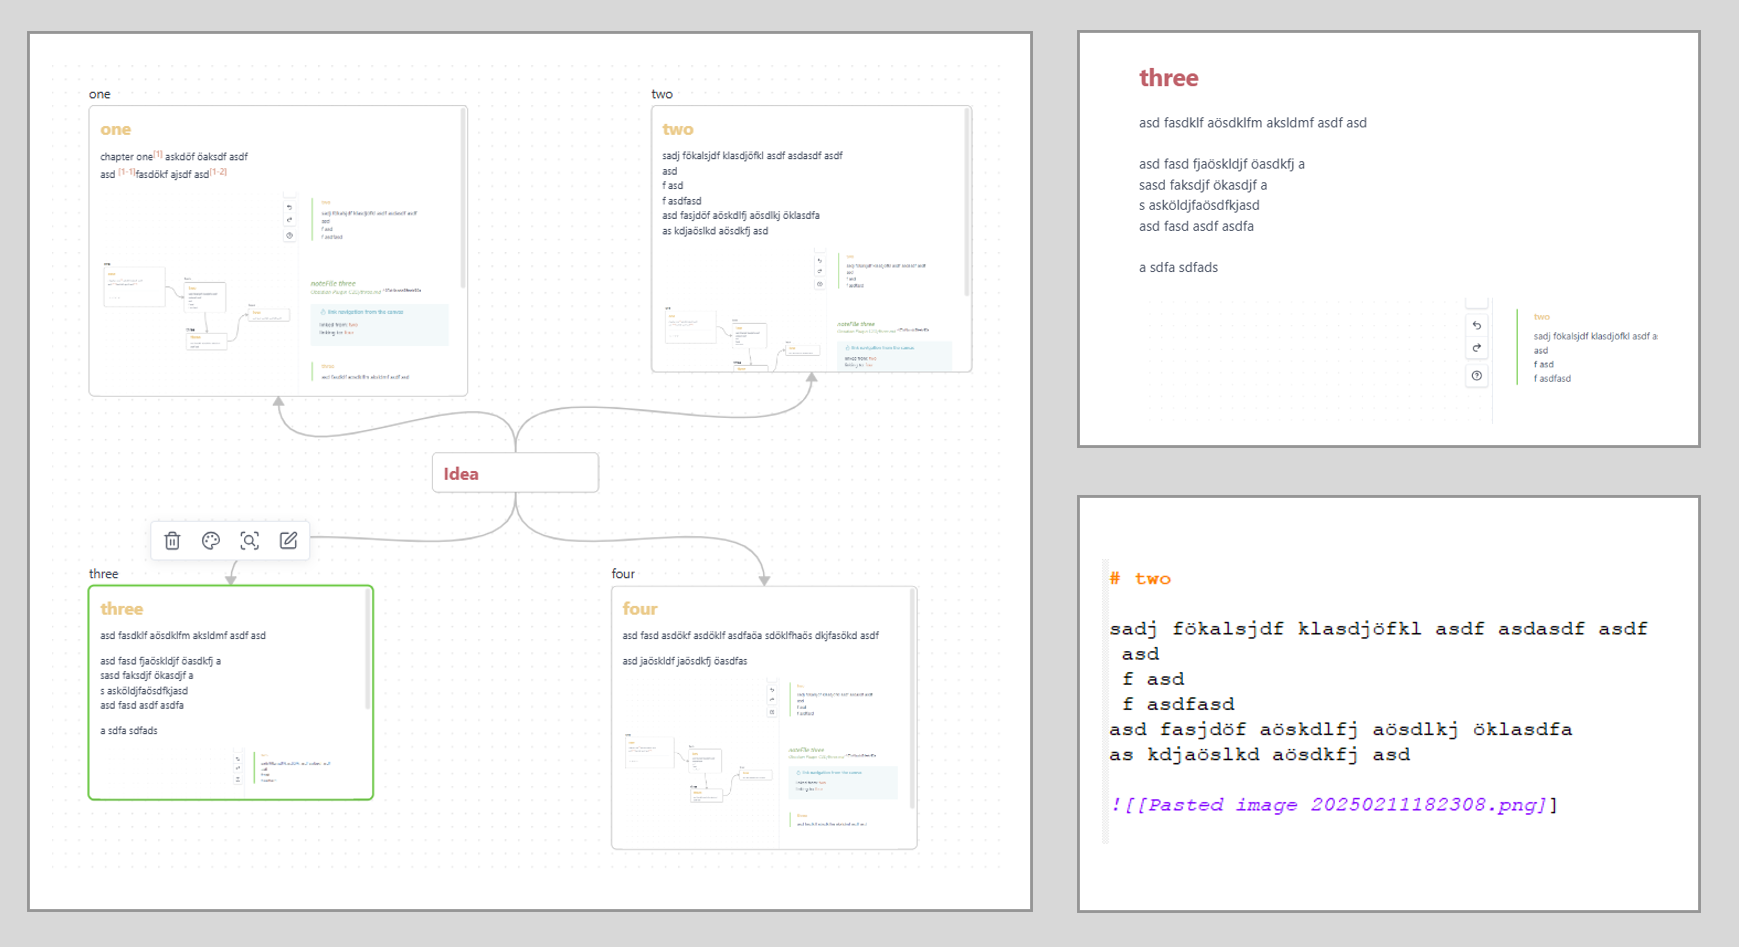1739x947 pixels.
Task: Click the edit pencil icon in card toolbar
Action: pos(288,541)
